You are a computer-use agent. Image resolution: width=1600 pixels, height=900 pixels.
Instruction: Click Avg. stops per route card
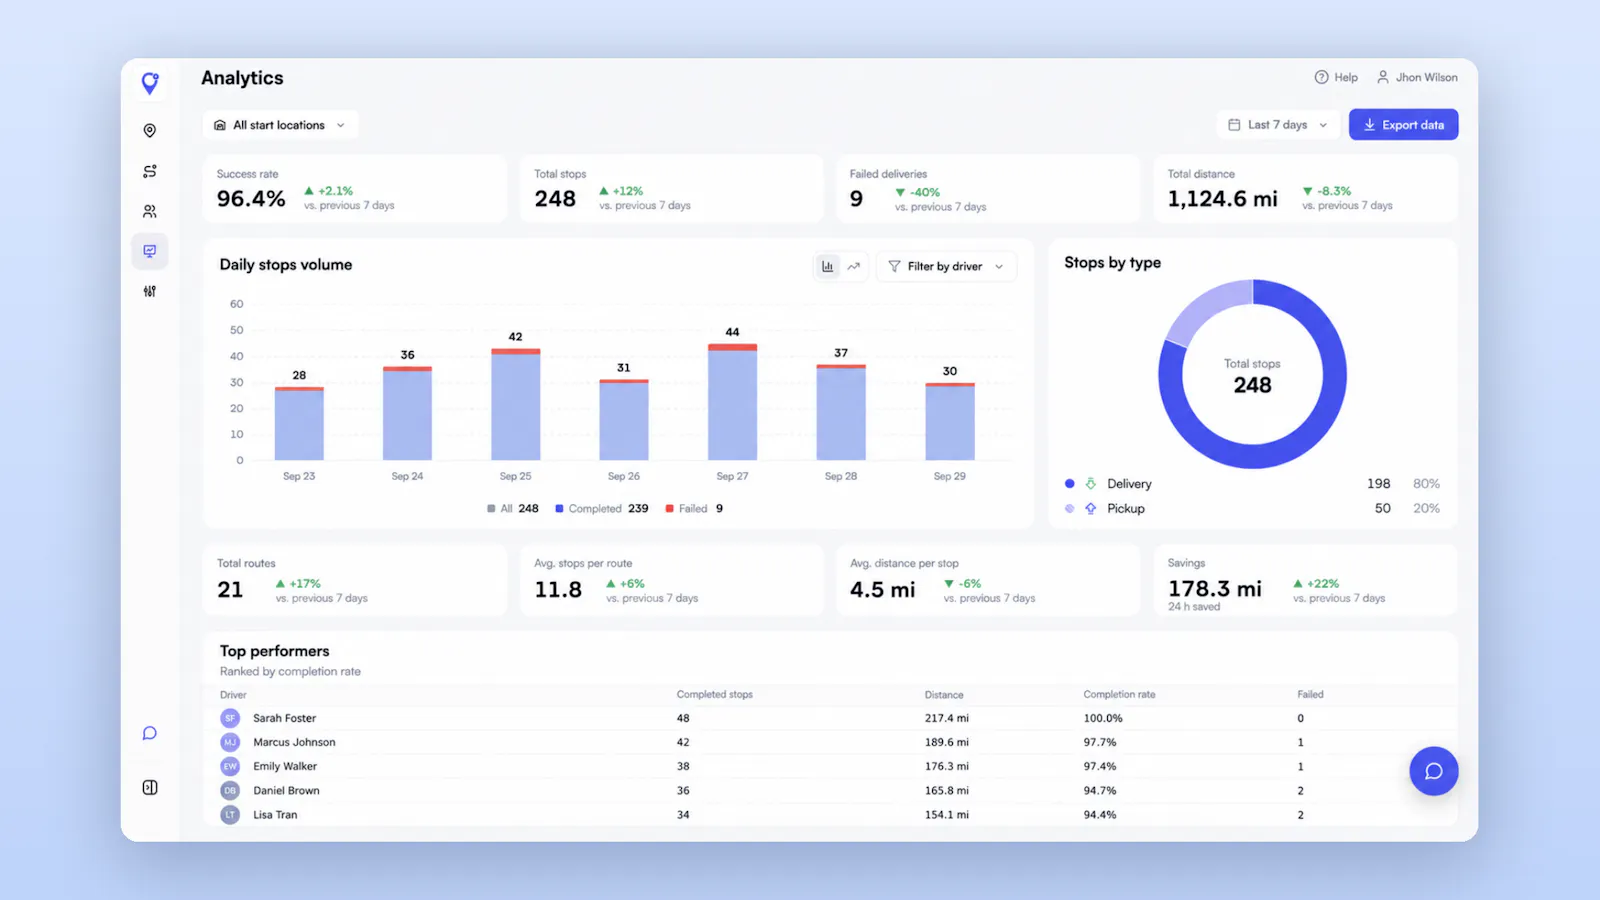click(x=671, y=580)
